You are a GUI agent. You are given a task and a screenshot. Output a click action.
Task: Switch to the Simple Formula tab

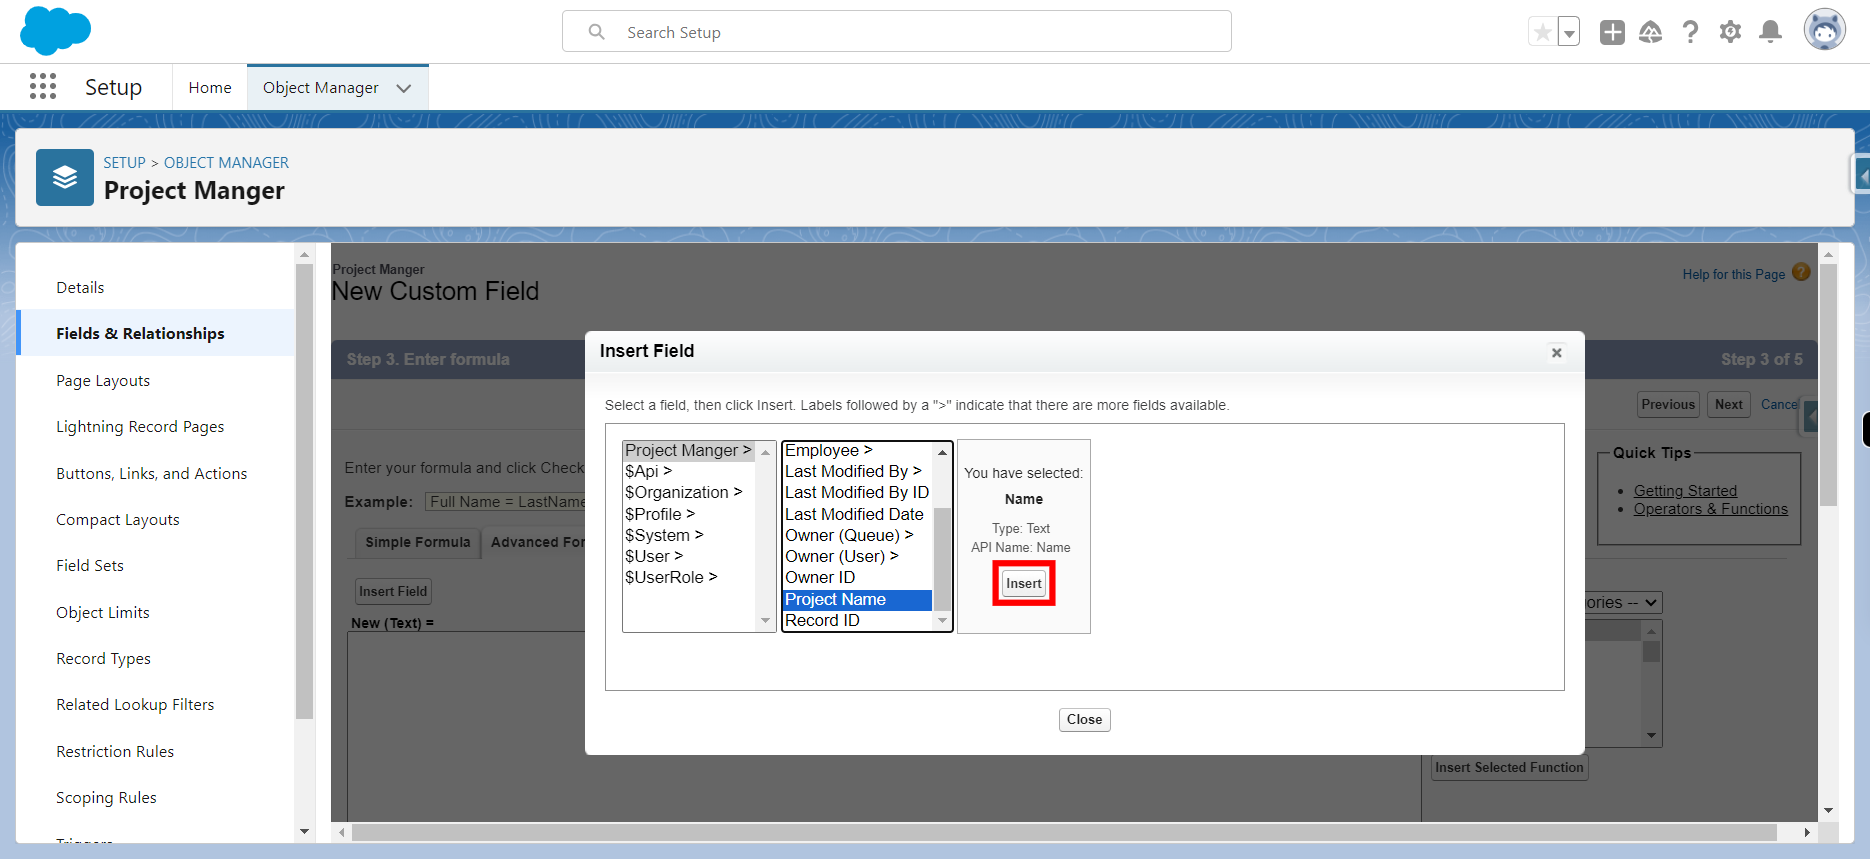click(418, 542)
